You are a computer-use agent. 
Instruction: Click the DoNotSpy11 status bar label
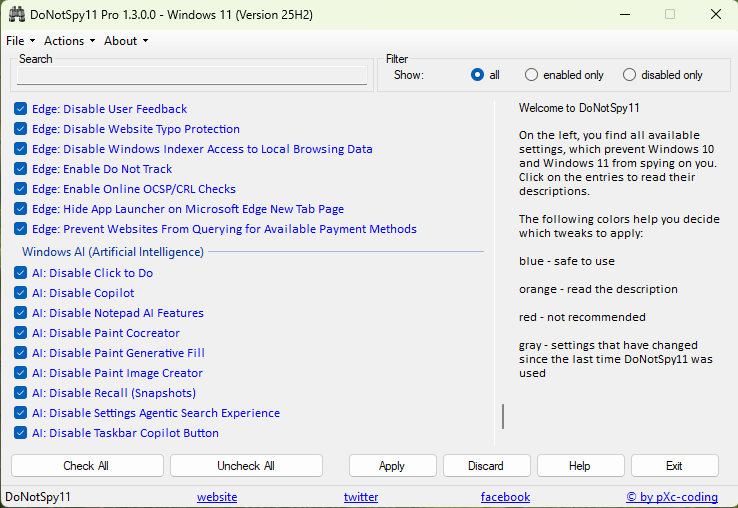(38, 497)
